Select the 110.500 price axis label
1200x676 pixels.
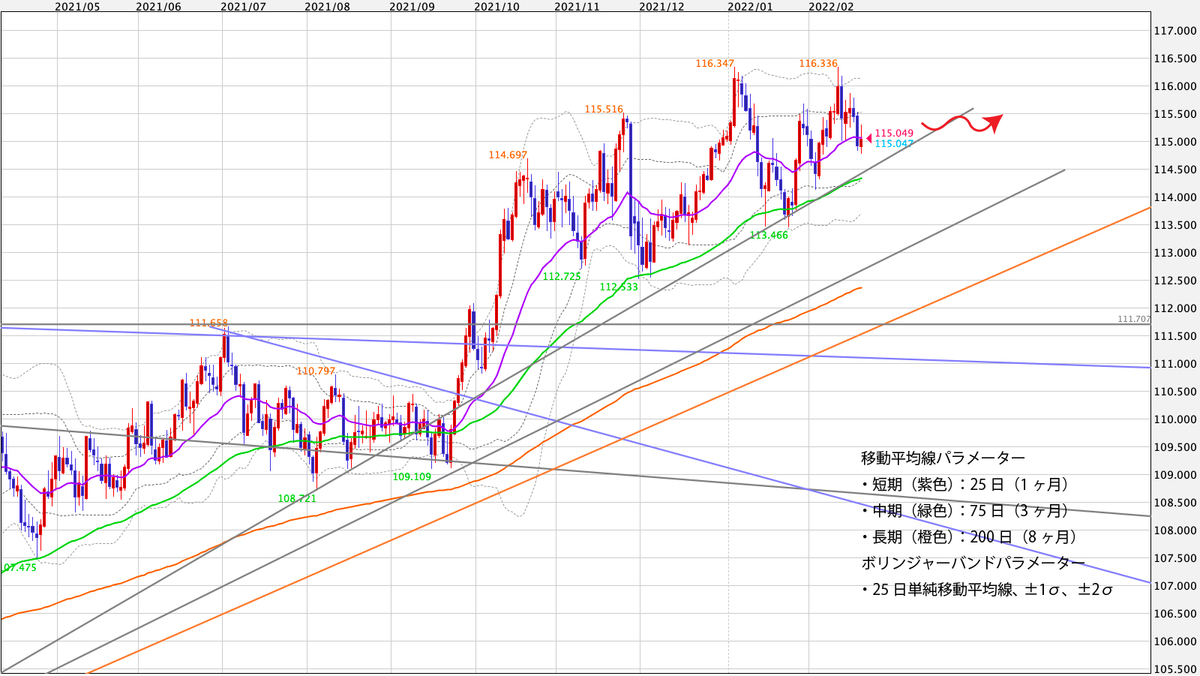(1174, 391)
